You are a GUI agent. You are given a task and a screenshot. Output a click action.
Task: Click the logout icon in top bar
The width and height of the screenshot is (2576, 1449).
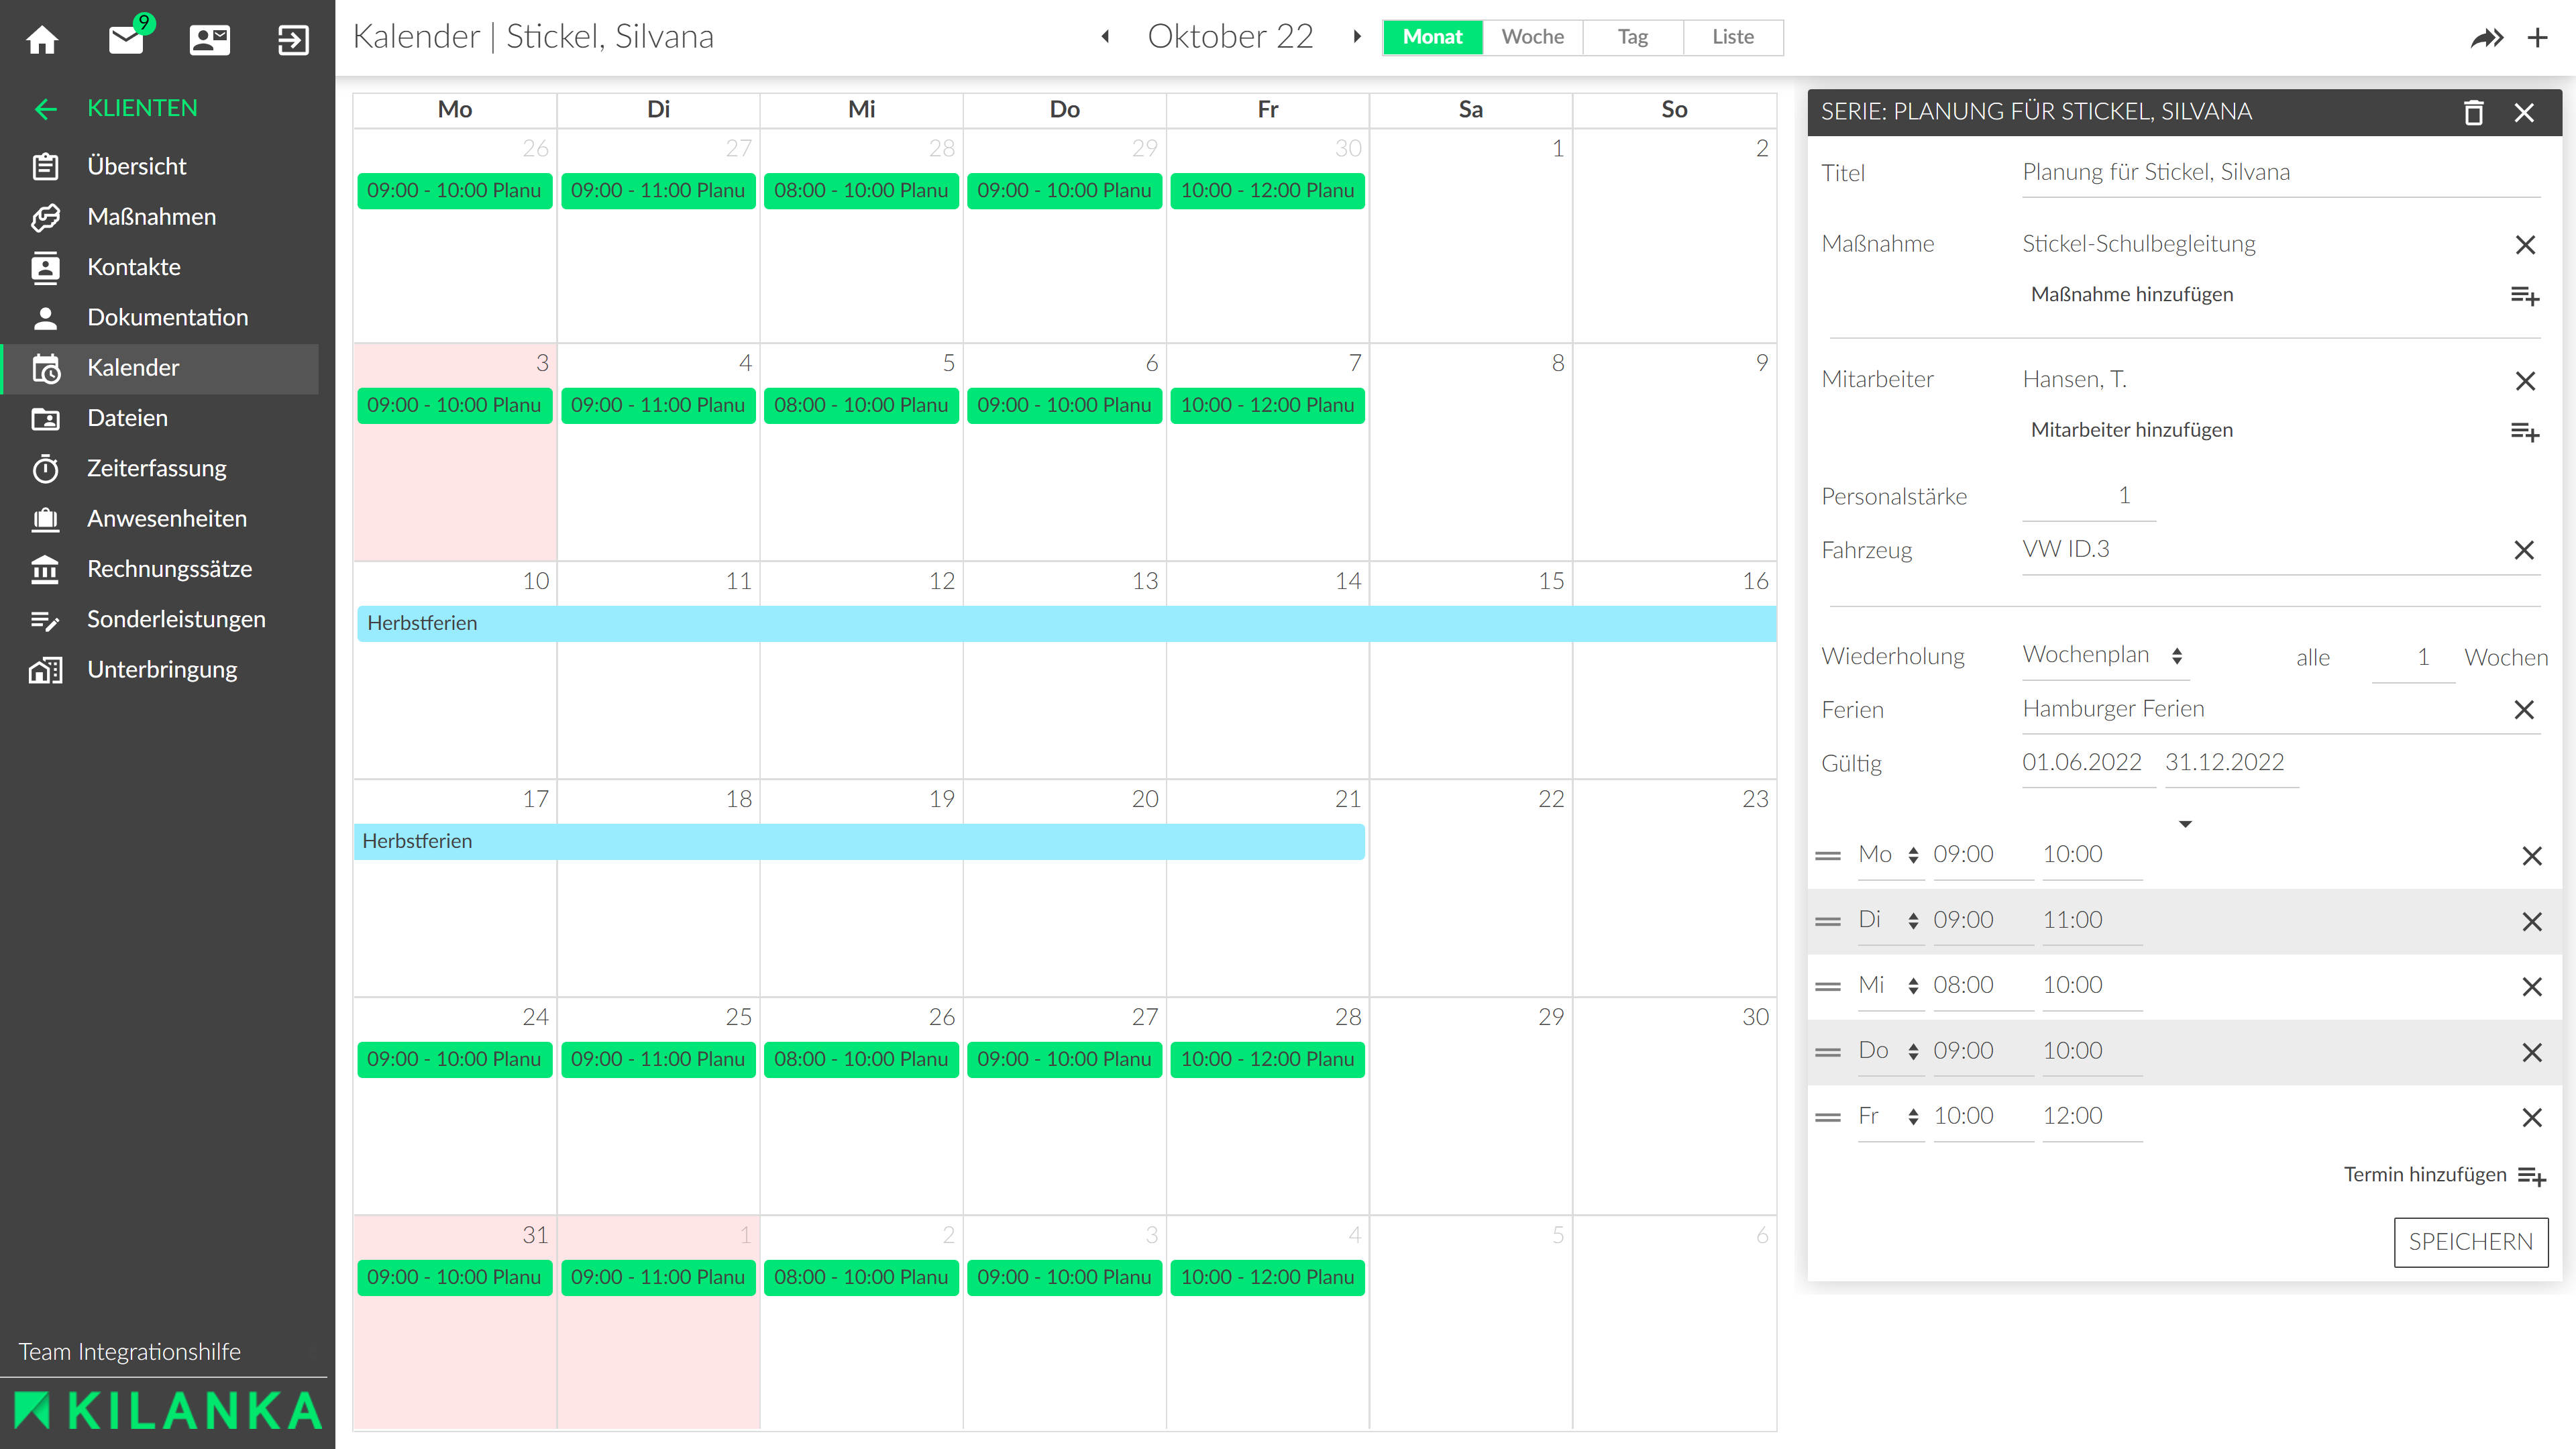[293, 40]
